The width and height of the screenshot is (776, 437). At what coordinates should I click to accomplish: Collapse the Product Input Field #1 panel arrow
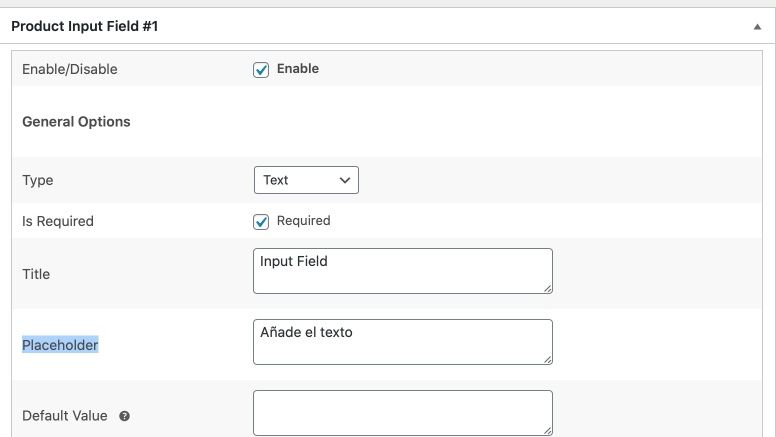pyautogui.click(x=757, y=27)
